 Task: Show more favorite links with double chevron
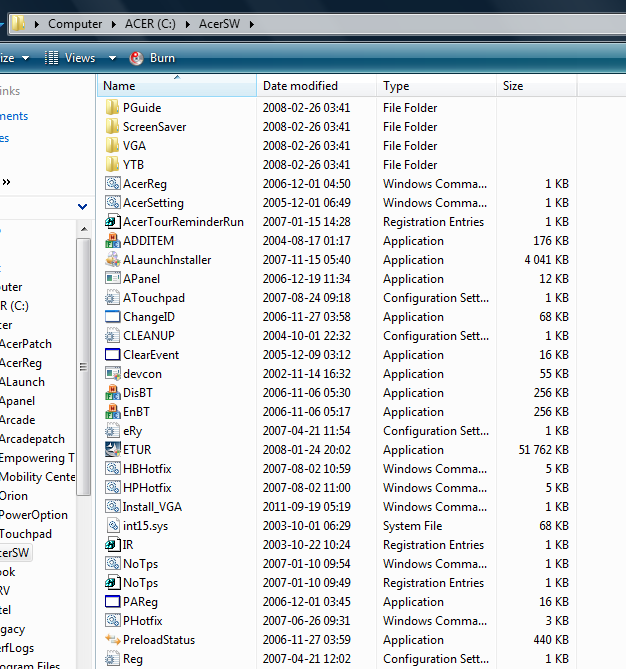click(x=6, y=182)
